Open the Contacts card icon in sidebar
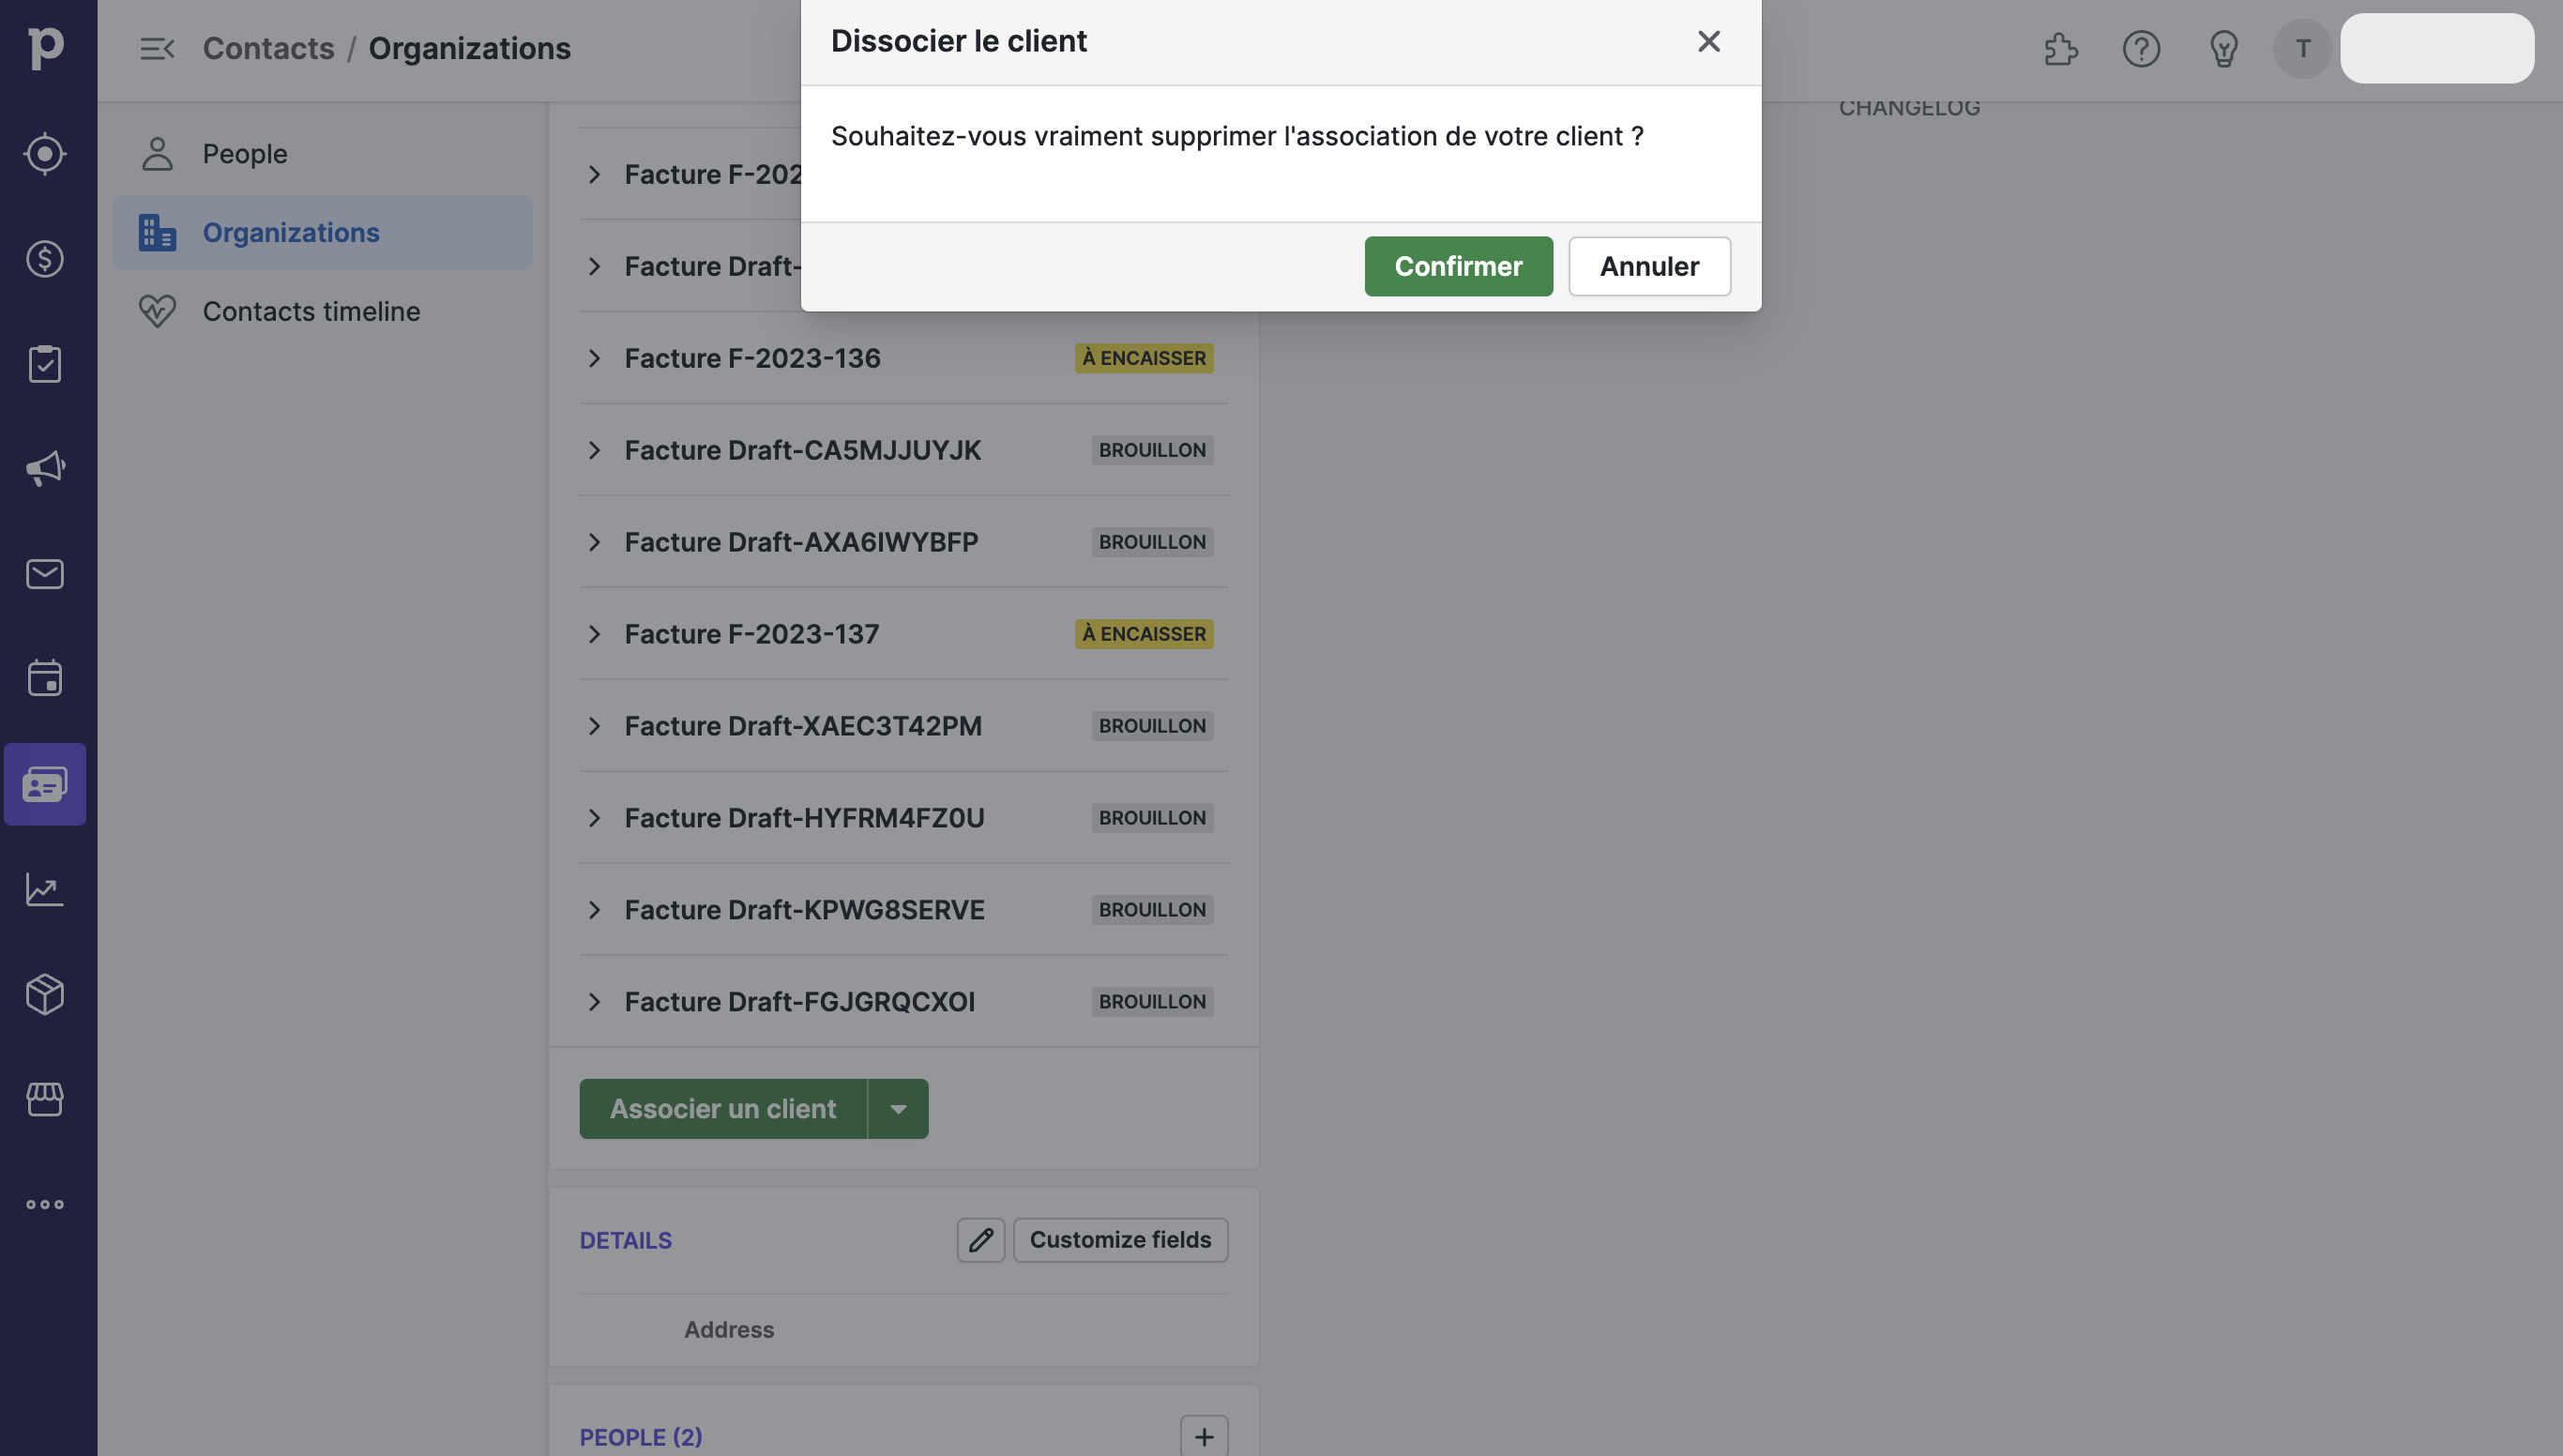Viewport: 2563px width, 1456px height. coord(45,784)
